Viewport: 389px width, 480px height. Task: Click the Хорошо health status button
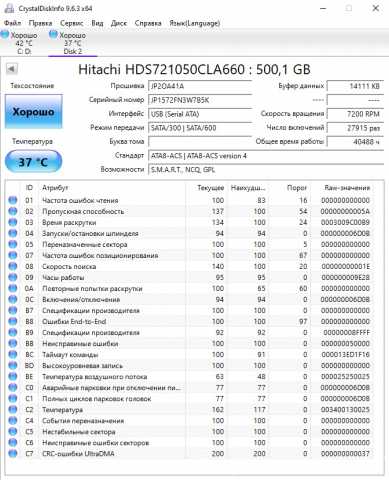(x=33, y=111)
